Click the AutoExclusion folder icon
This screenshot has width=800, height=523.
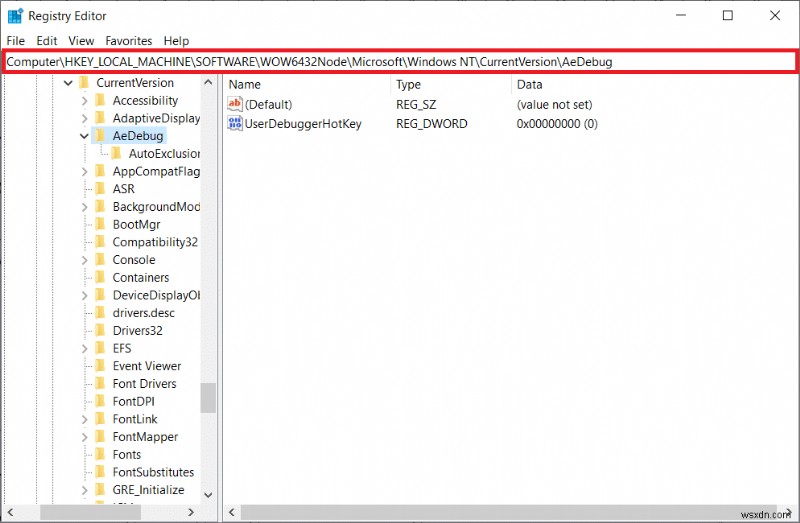[116, 153]
